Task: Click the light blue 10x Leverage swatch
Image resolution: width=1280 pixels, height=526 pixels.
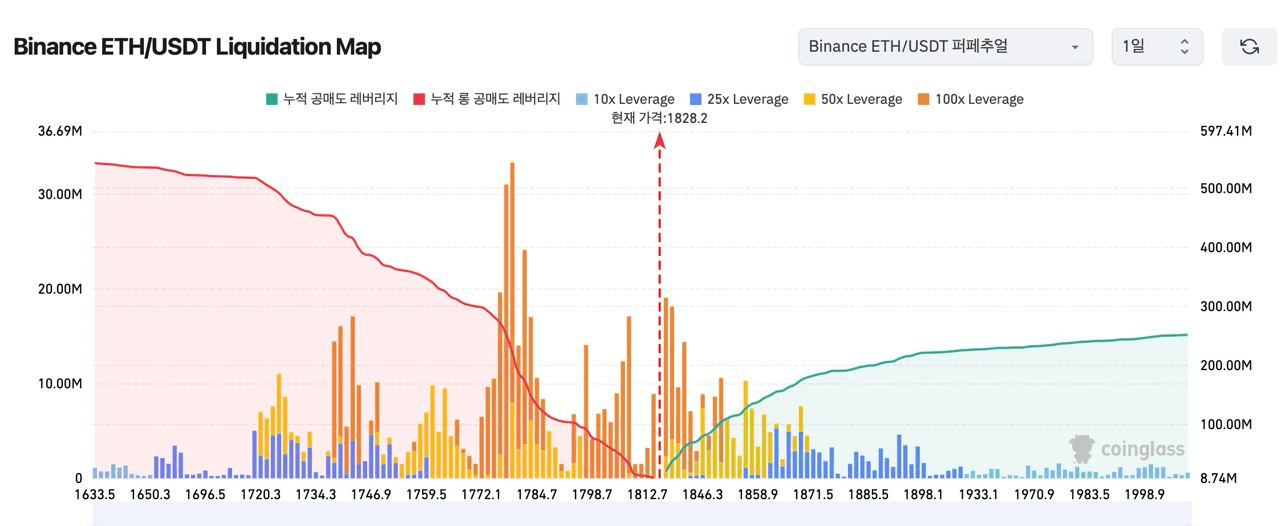Action: coord(582,99)
